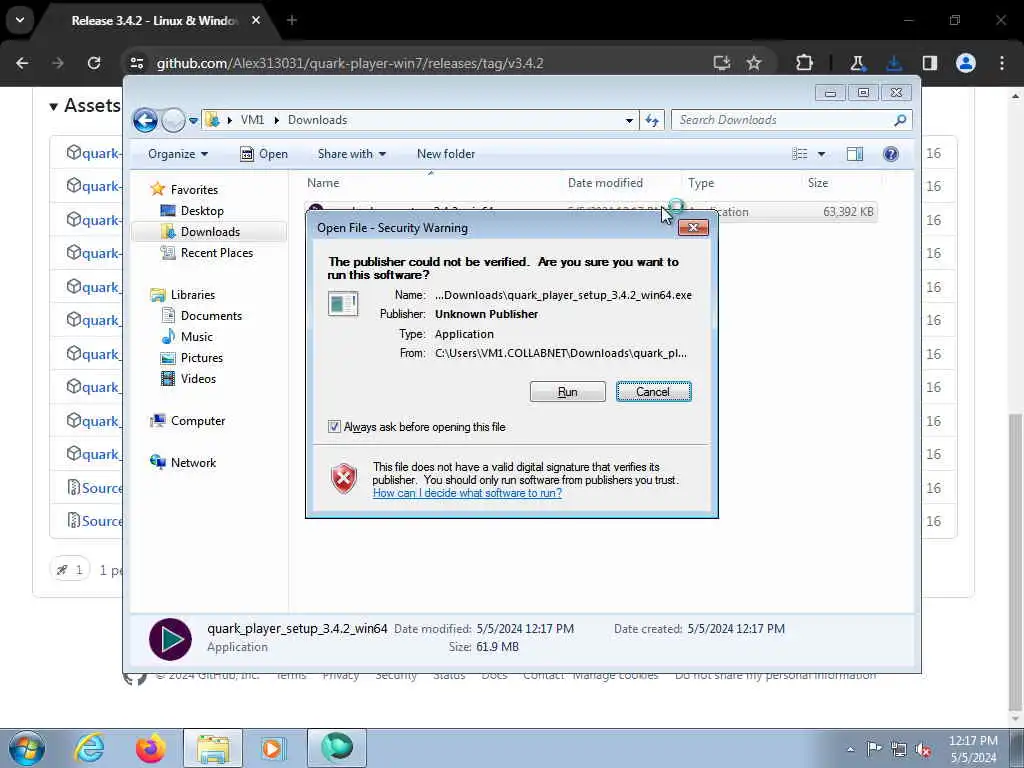The image size is (1024, 768).
Task: Open the browser three-dot menu
Action: click(x=1002, y=63)
